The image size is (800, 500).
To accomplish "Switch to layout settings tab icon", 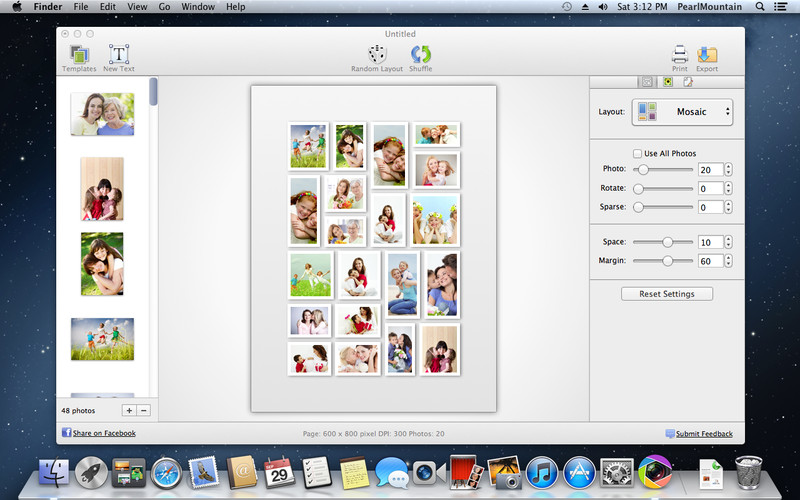I will coord(647,82).
